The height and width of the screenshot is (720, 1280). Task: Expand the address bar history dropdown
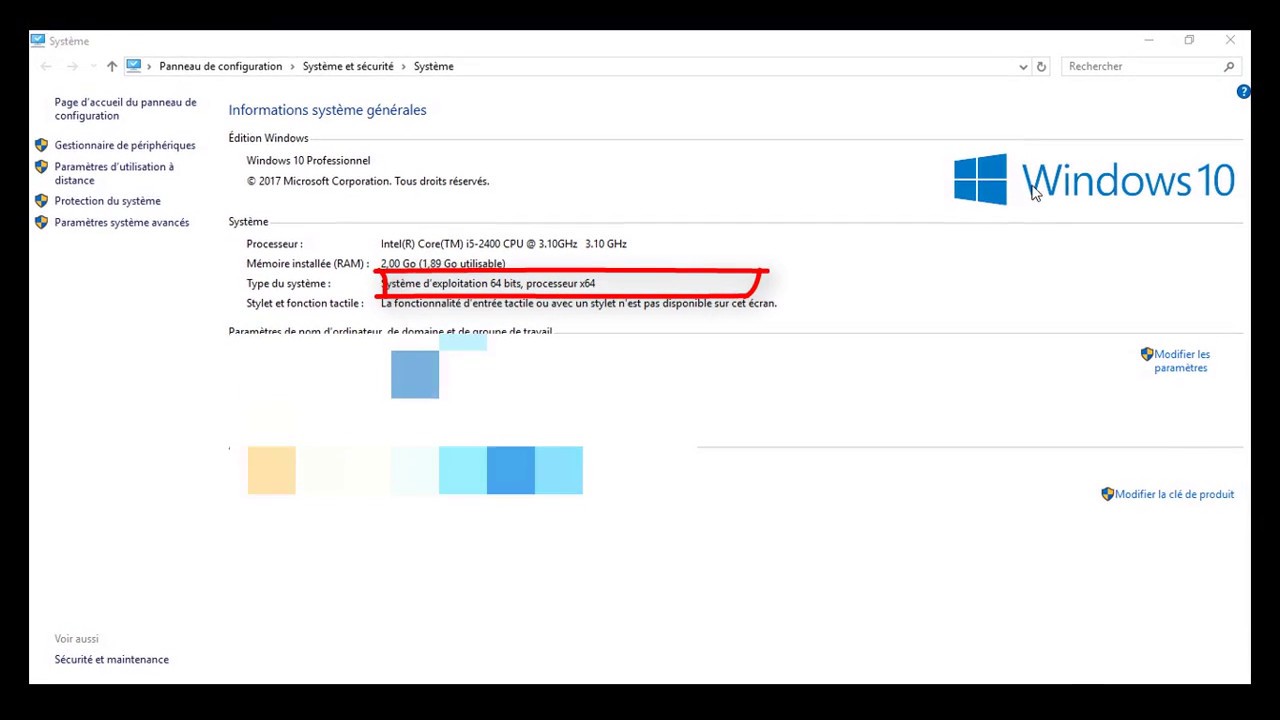(1023, 66)
